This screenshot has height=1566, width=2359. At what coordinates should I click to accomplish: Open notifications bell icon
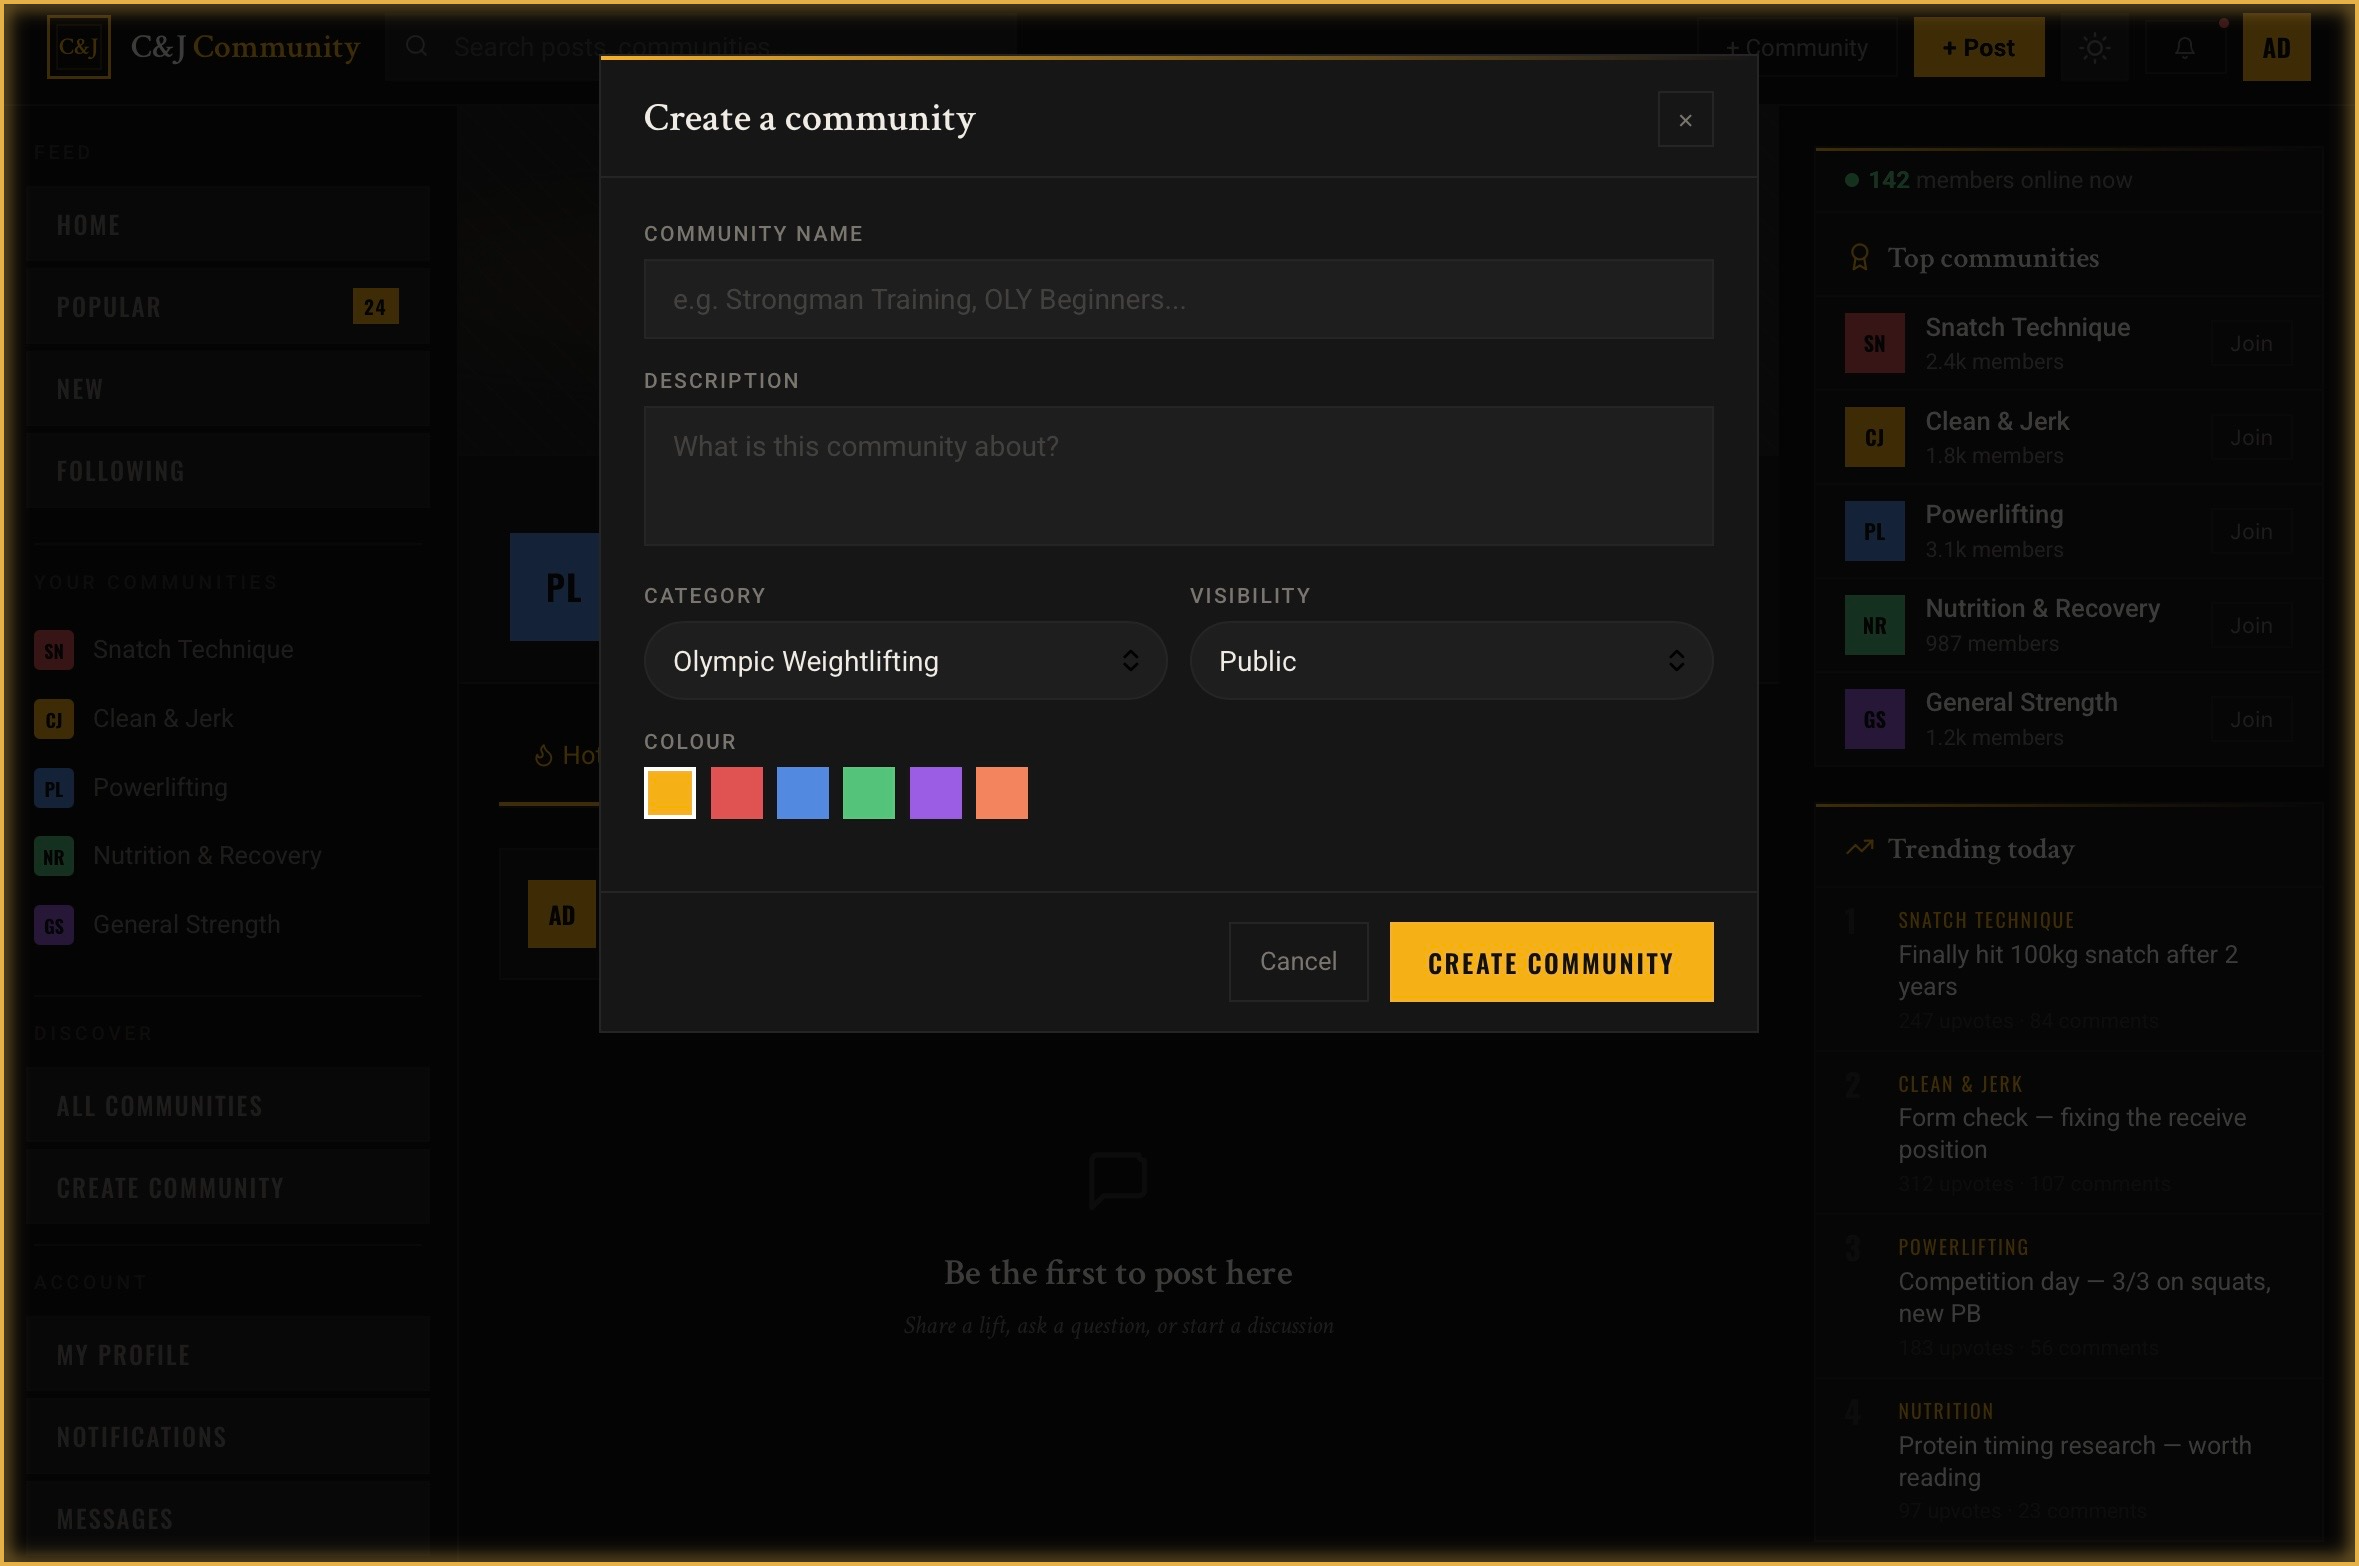point(2185,48)
